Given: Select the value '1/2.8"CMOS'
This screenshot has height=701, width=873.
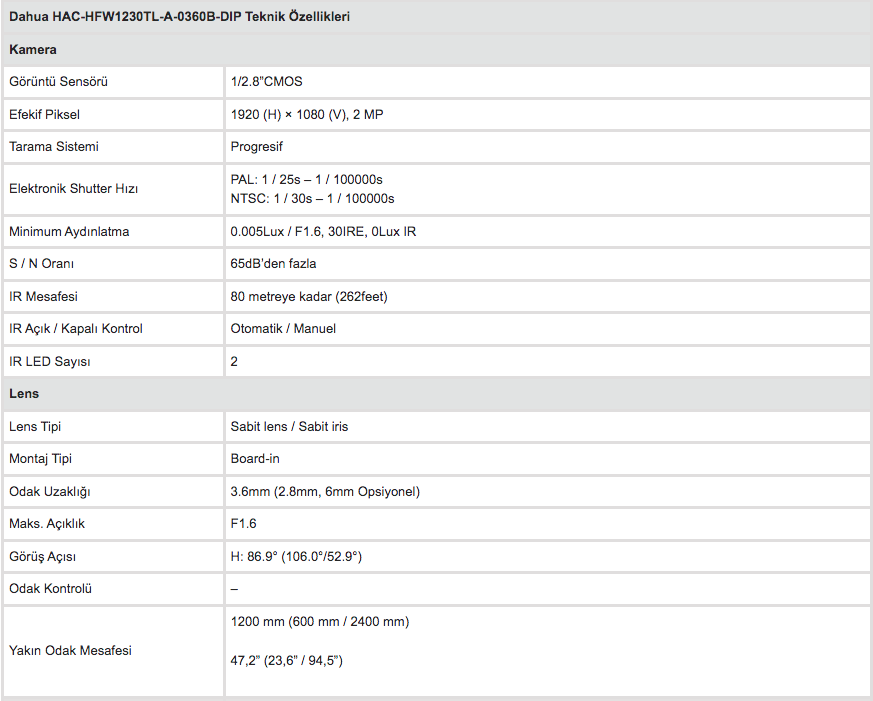Looking at the screenshot, I should [267, 82].
